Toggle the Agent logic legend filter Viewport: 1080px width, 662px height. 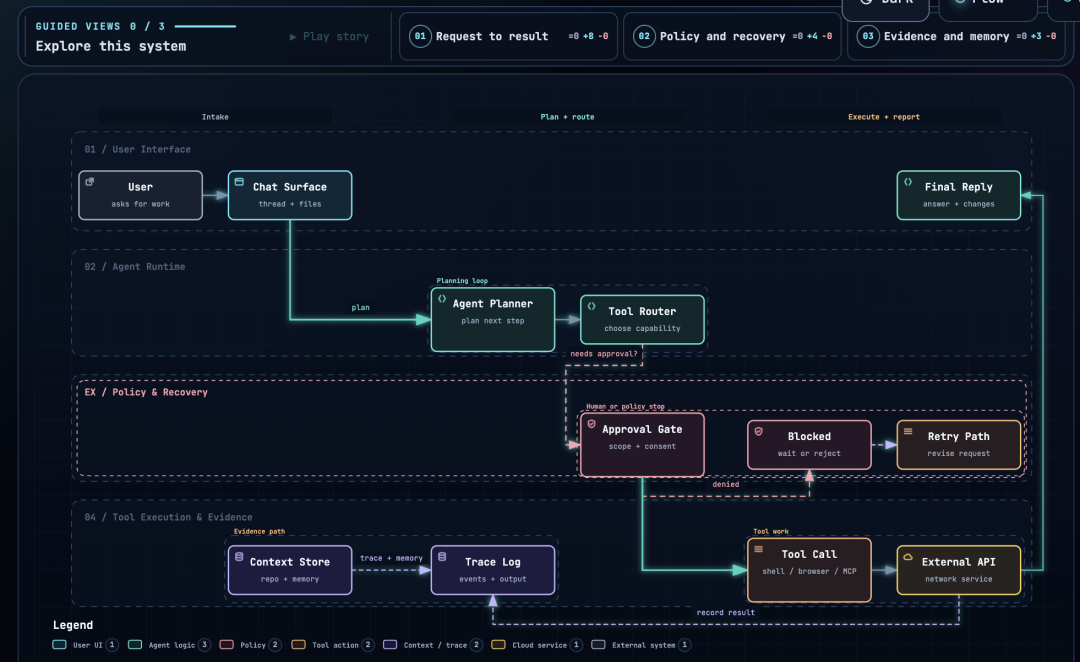point(169,645)
